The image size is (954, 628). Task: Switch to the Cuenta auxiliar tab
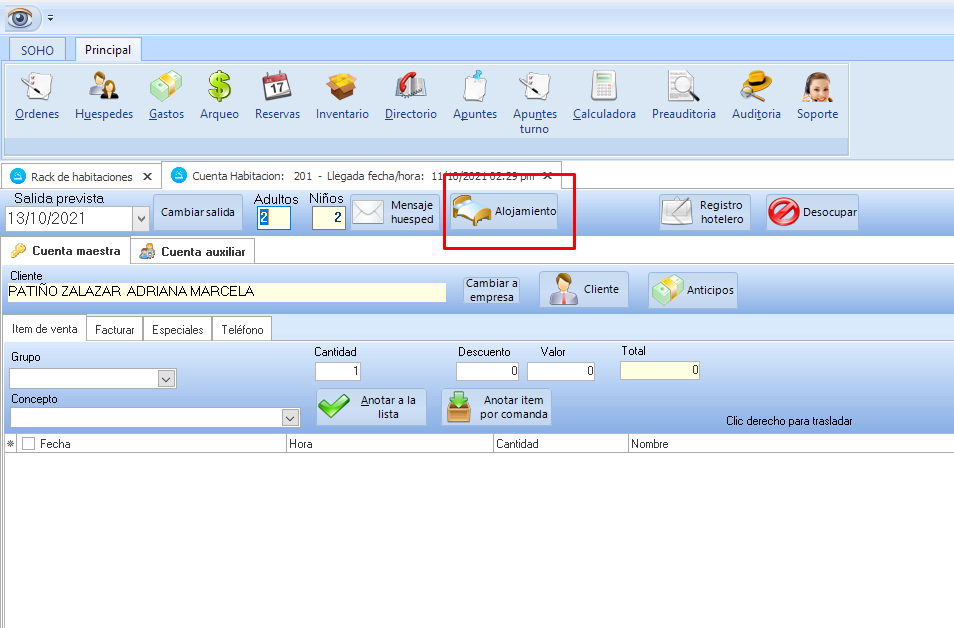pos(192,251)
